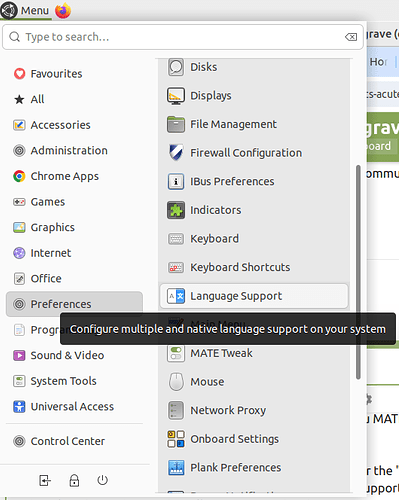
Task: Open Keyboard settings icon
Action: (176, 239)
